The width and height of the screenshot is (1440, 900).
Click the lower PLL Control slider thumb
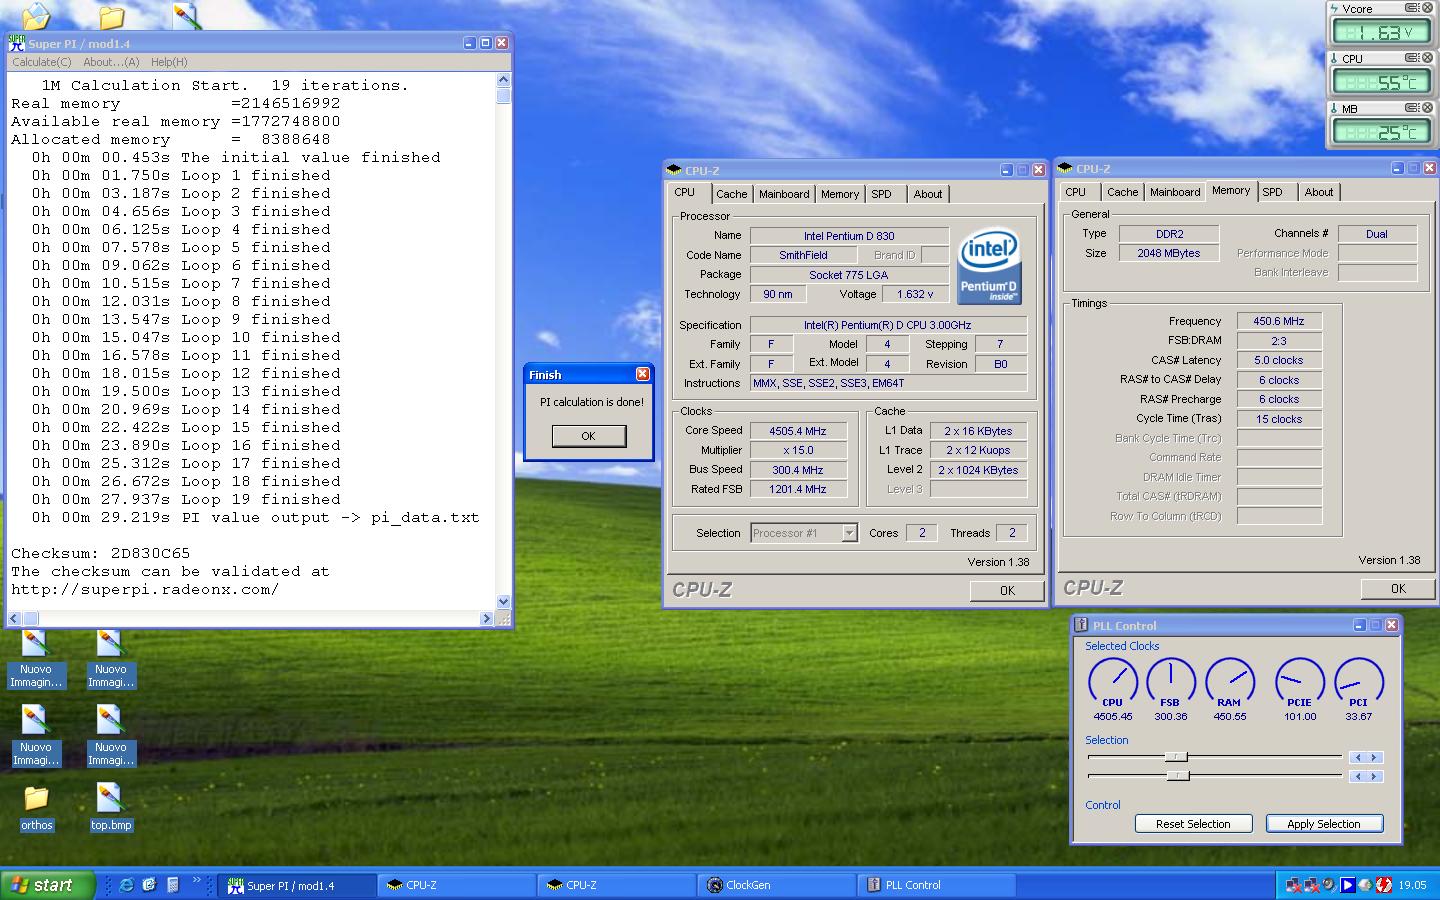pyautogui.click(x=1178, y=776)
